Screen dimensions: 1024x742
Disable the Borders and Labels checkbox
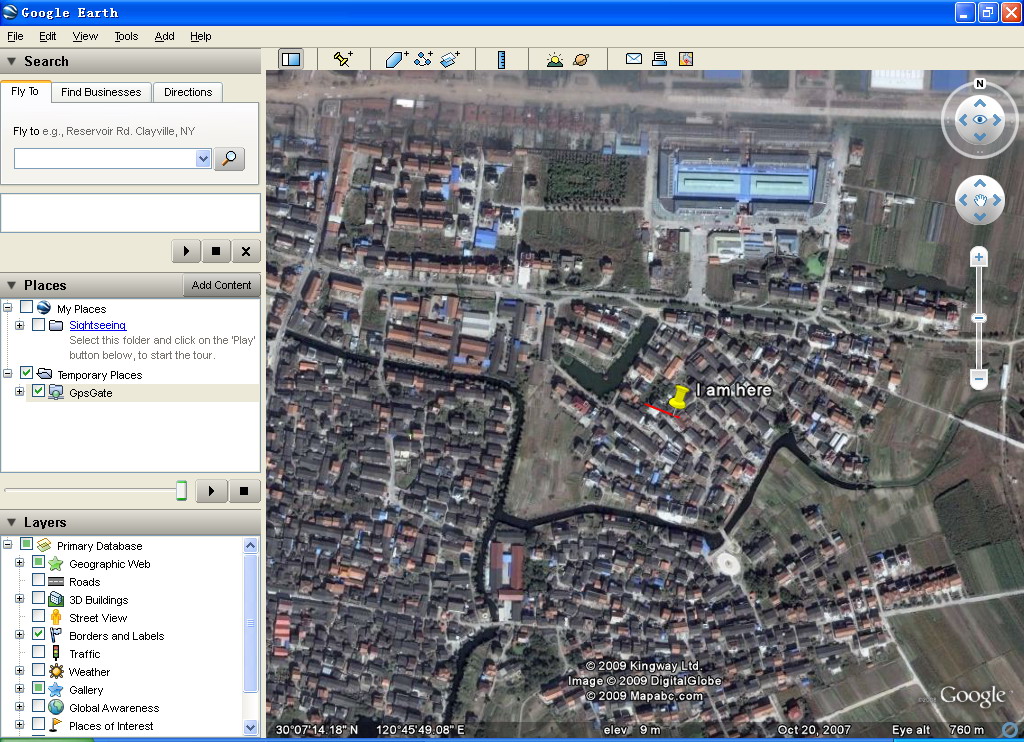39,634
